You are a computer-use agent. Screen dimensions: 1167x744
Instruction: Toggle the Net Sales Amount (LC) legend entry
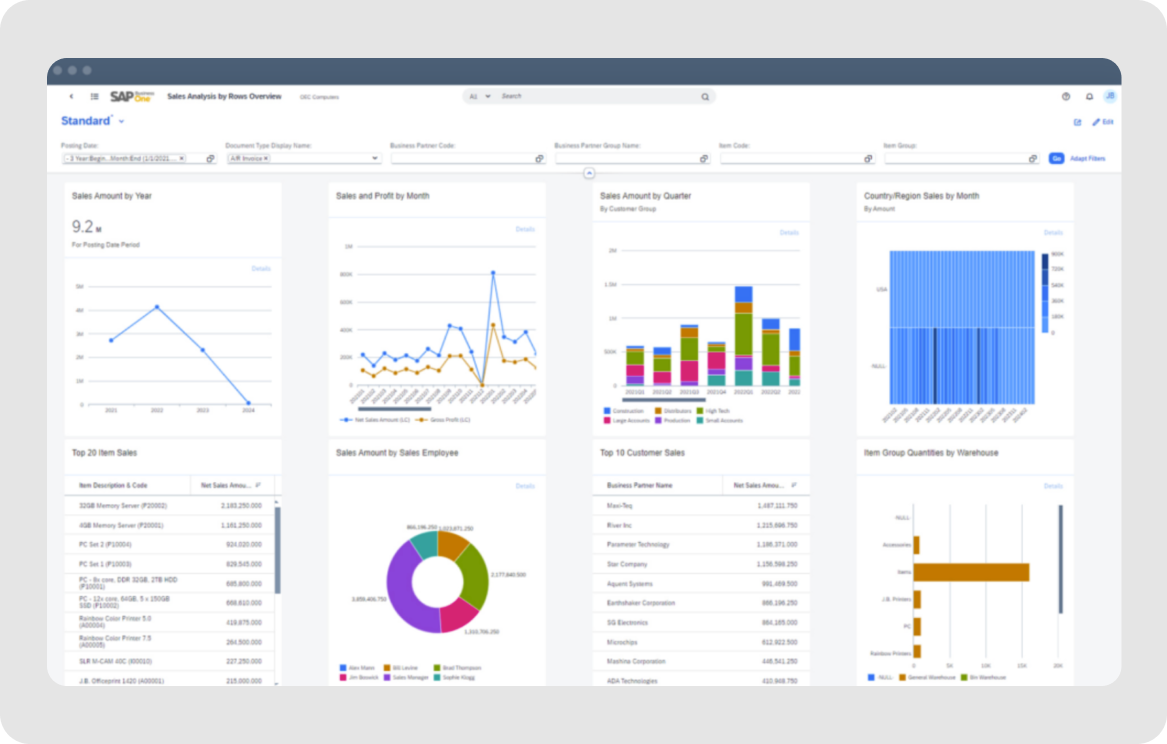pyautogui.click(x=381, y=419)
